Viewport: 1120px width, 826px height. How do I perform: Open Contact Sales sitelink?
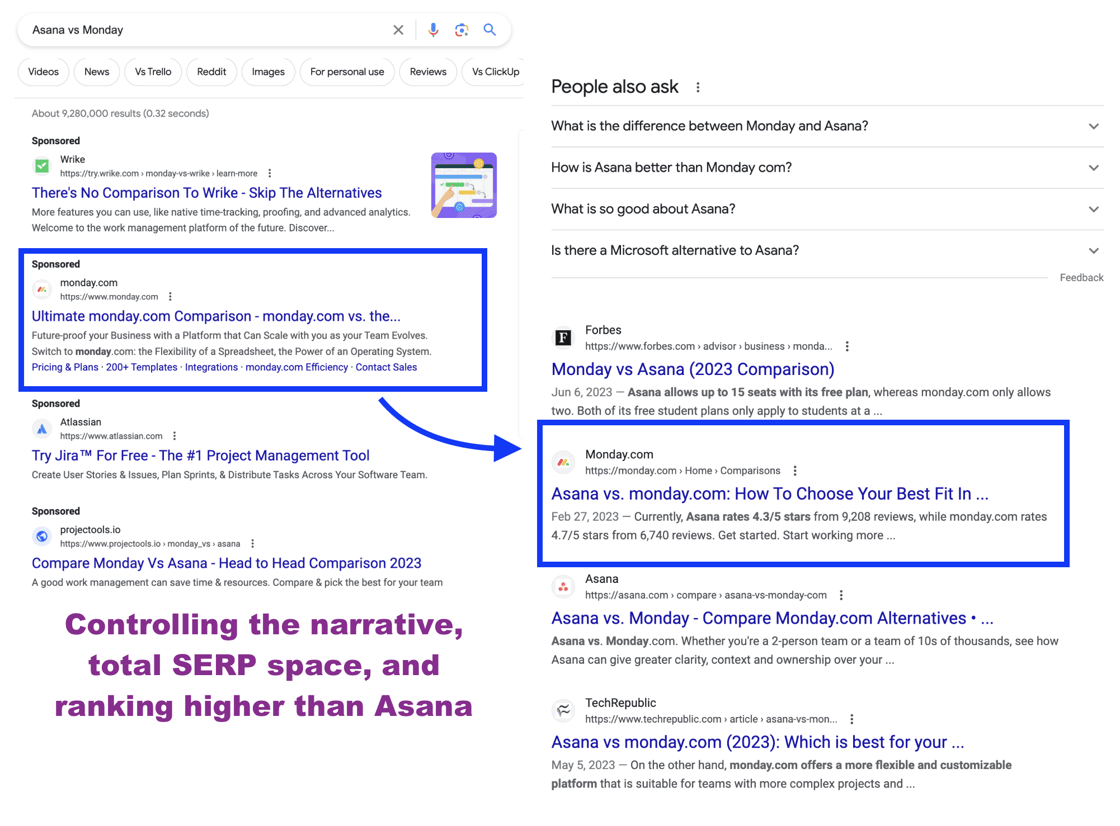click(386, 367)
